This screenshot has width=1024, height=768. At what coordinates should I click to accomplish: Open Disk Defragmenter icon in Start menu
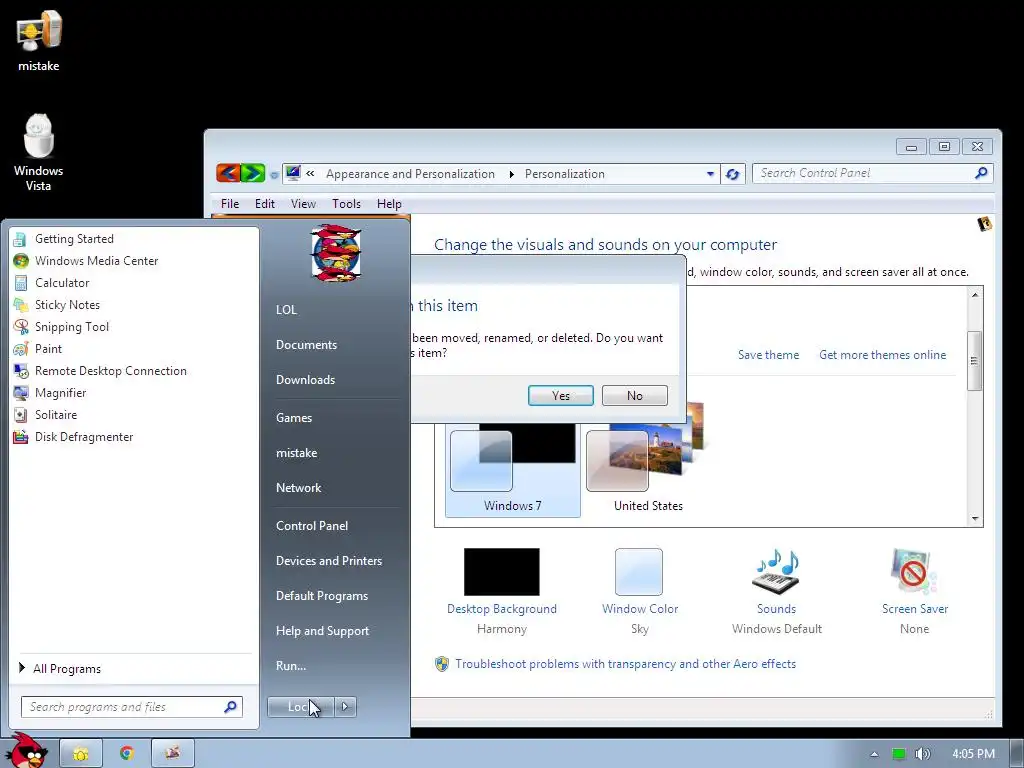click(21, 437)
